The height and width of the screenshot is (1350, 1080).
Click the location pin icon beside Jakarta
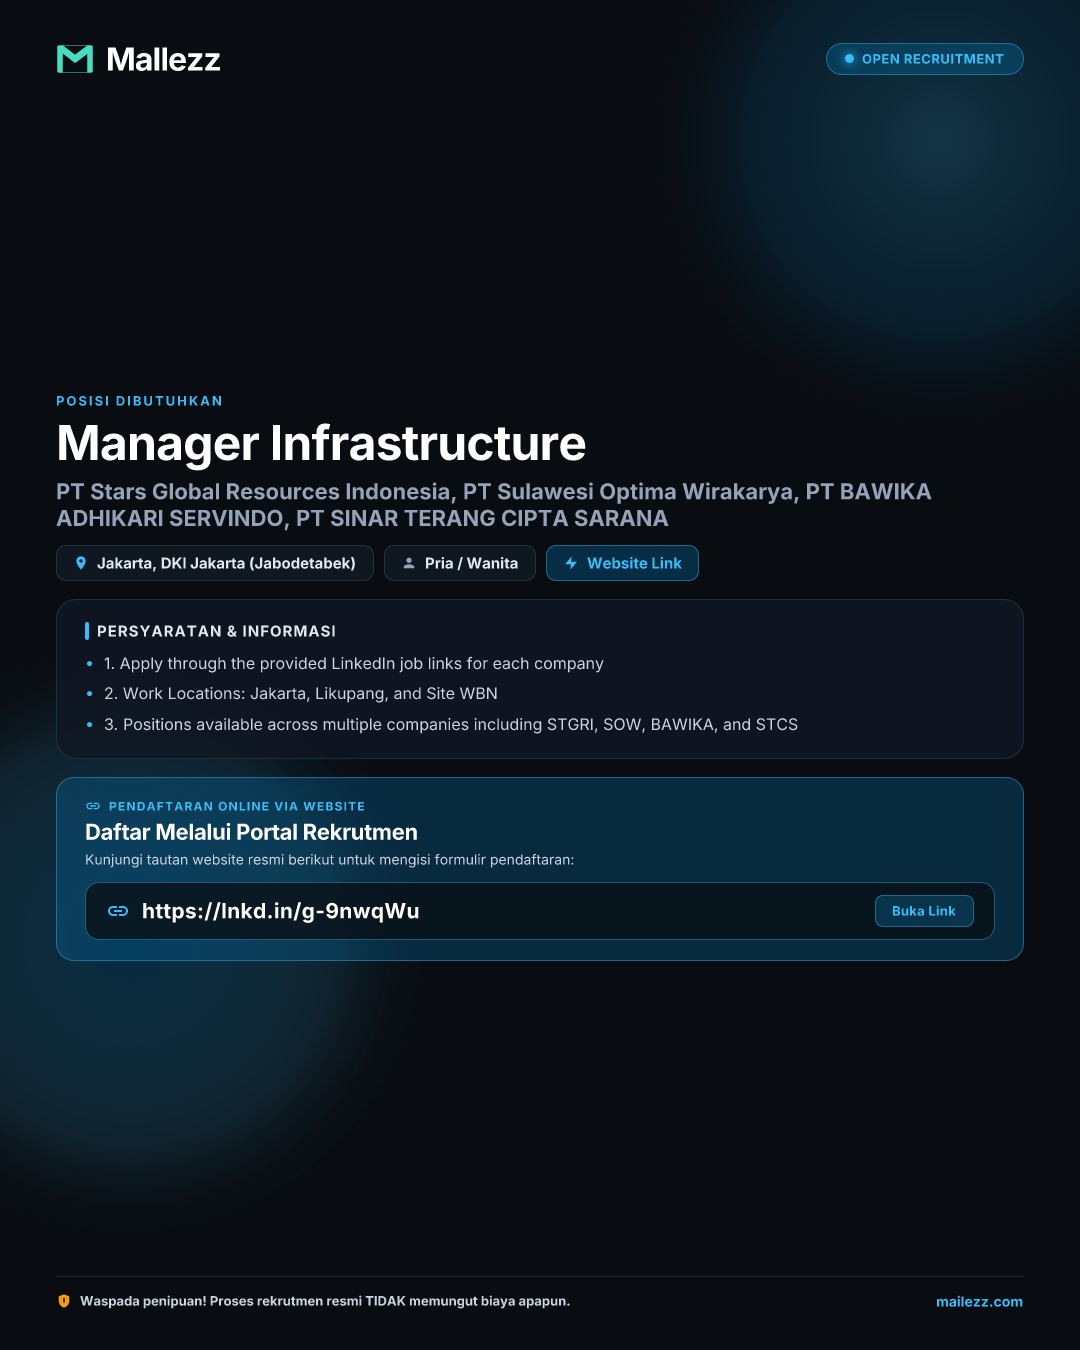[x=81, y=563]
